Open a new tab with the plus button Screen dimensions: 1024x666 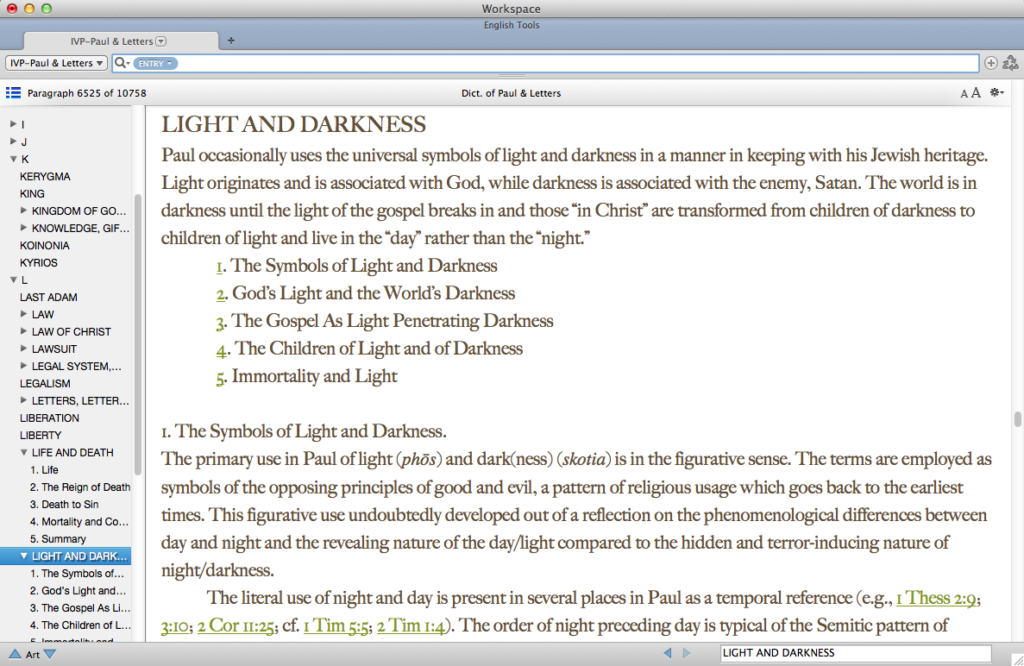pos(231,42)
